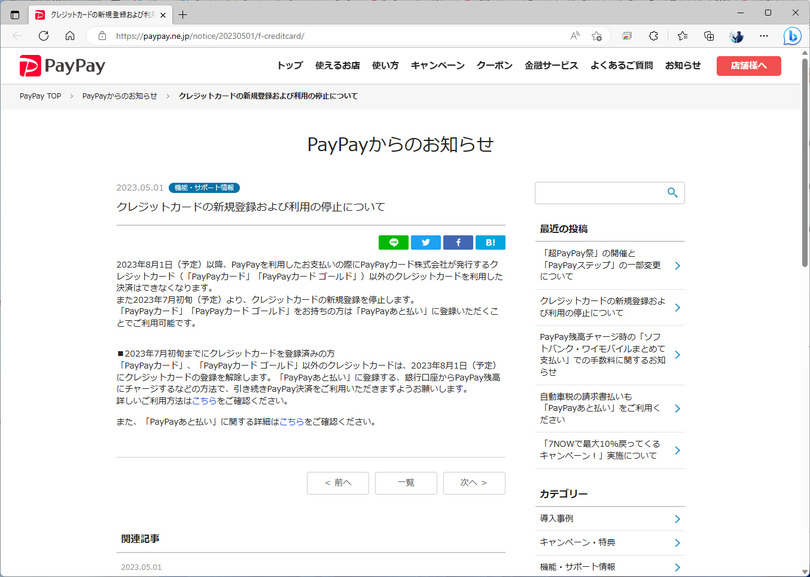Click こちら link after 詳しいご利用方法は
Screen dimensions: 810x577
coord(204,401)
